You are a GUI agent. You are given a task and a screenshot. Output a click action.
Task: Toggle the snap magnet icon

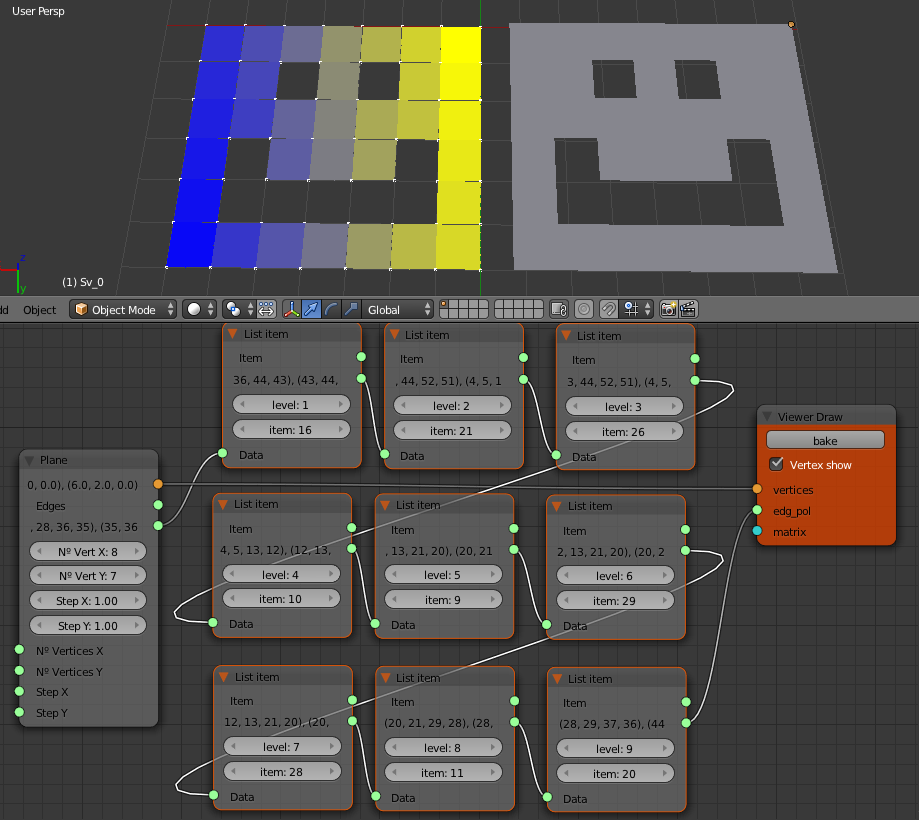609,309
